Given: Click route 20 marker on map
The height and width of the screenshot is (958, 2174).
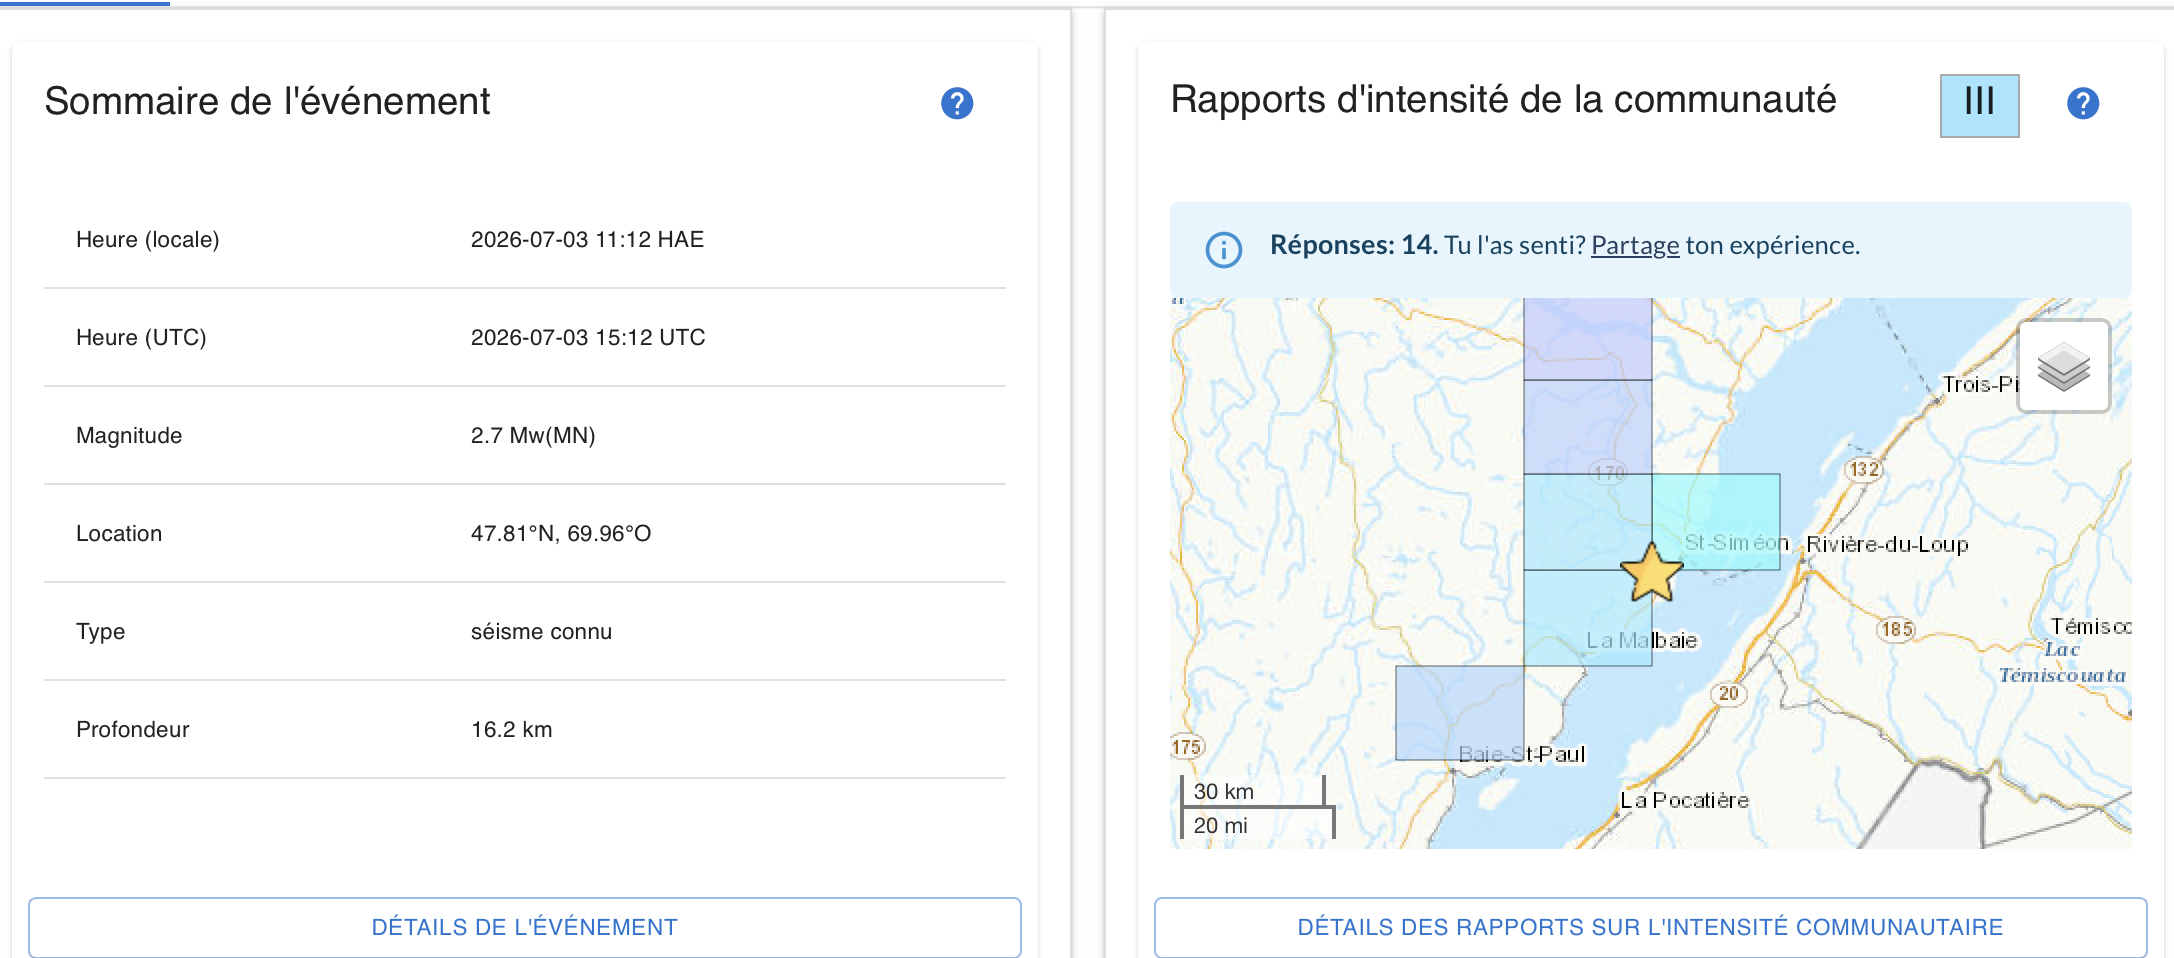Looking at the screenshot, I should tap(1729, 693).
